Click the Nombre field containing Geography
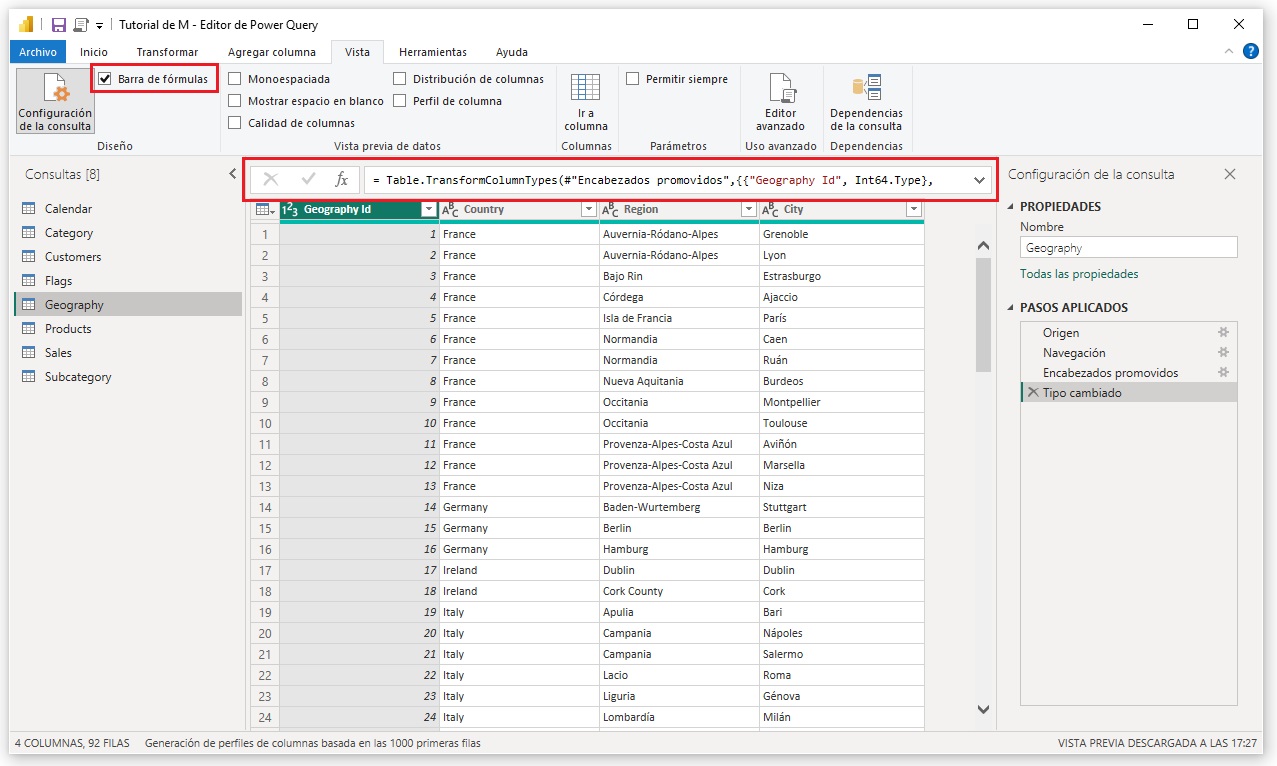 tap(1128, 248)
